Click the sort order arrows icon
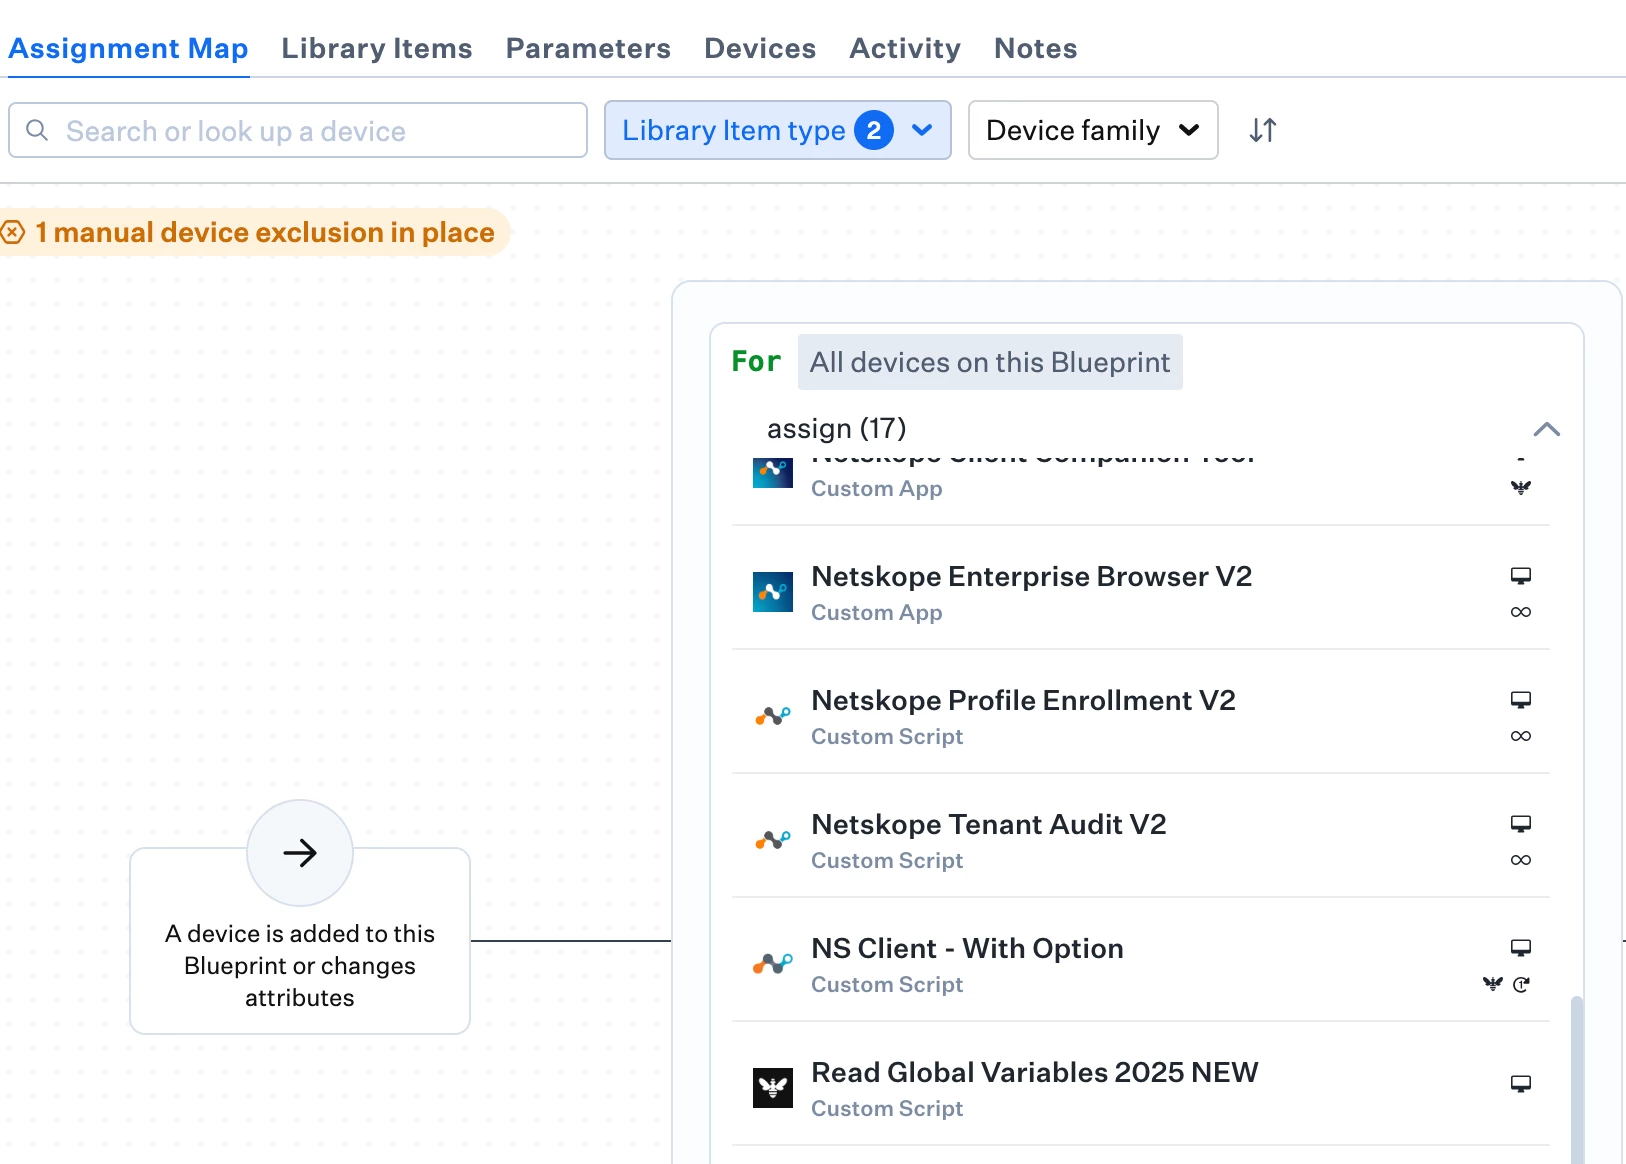 (x=1263, y=130)
